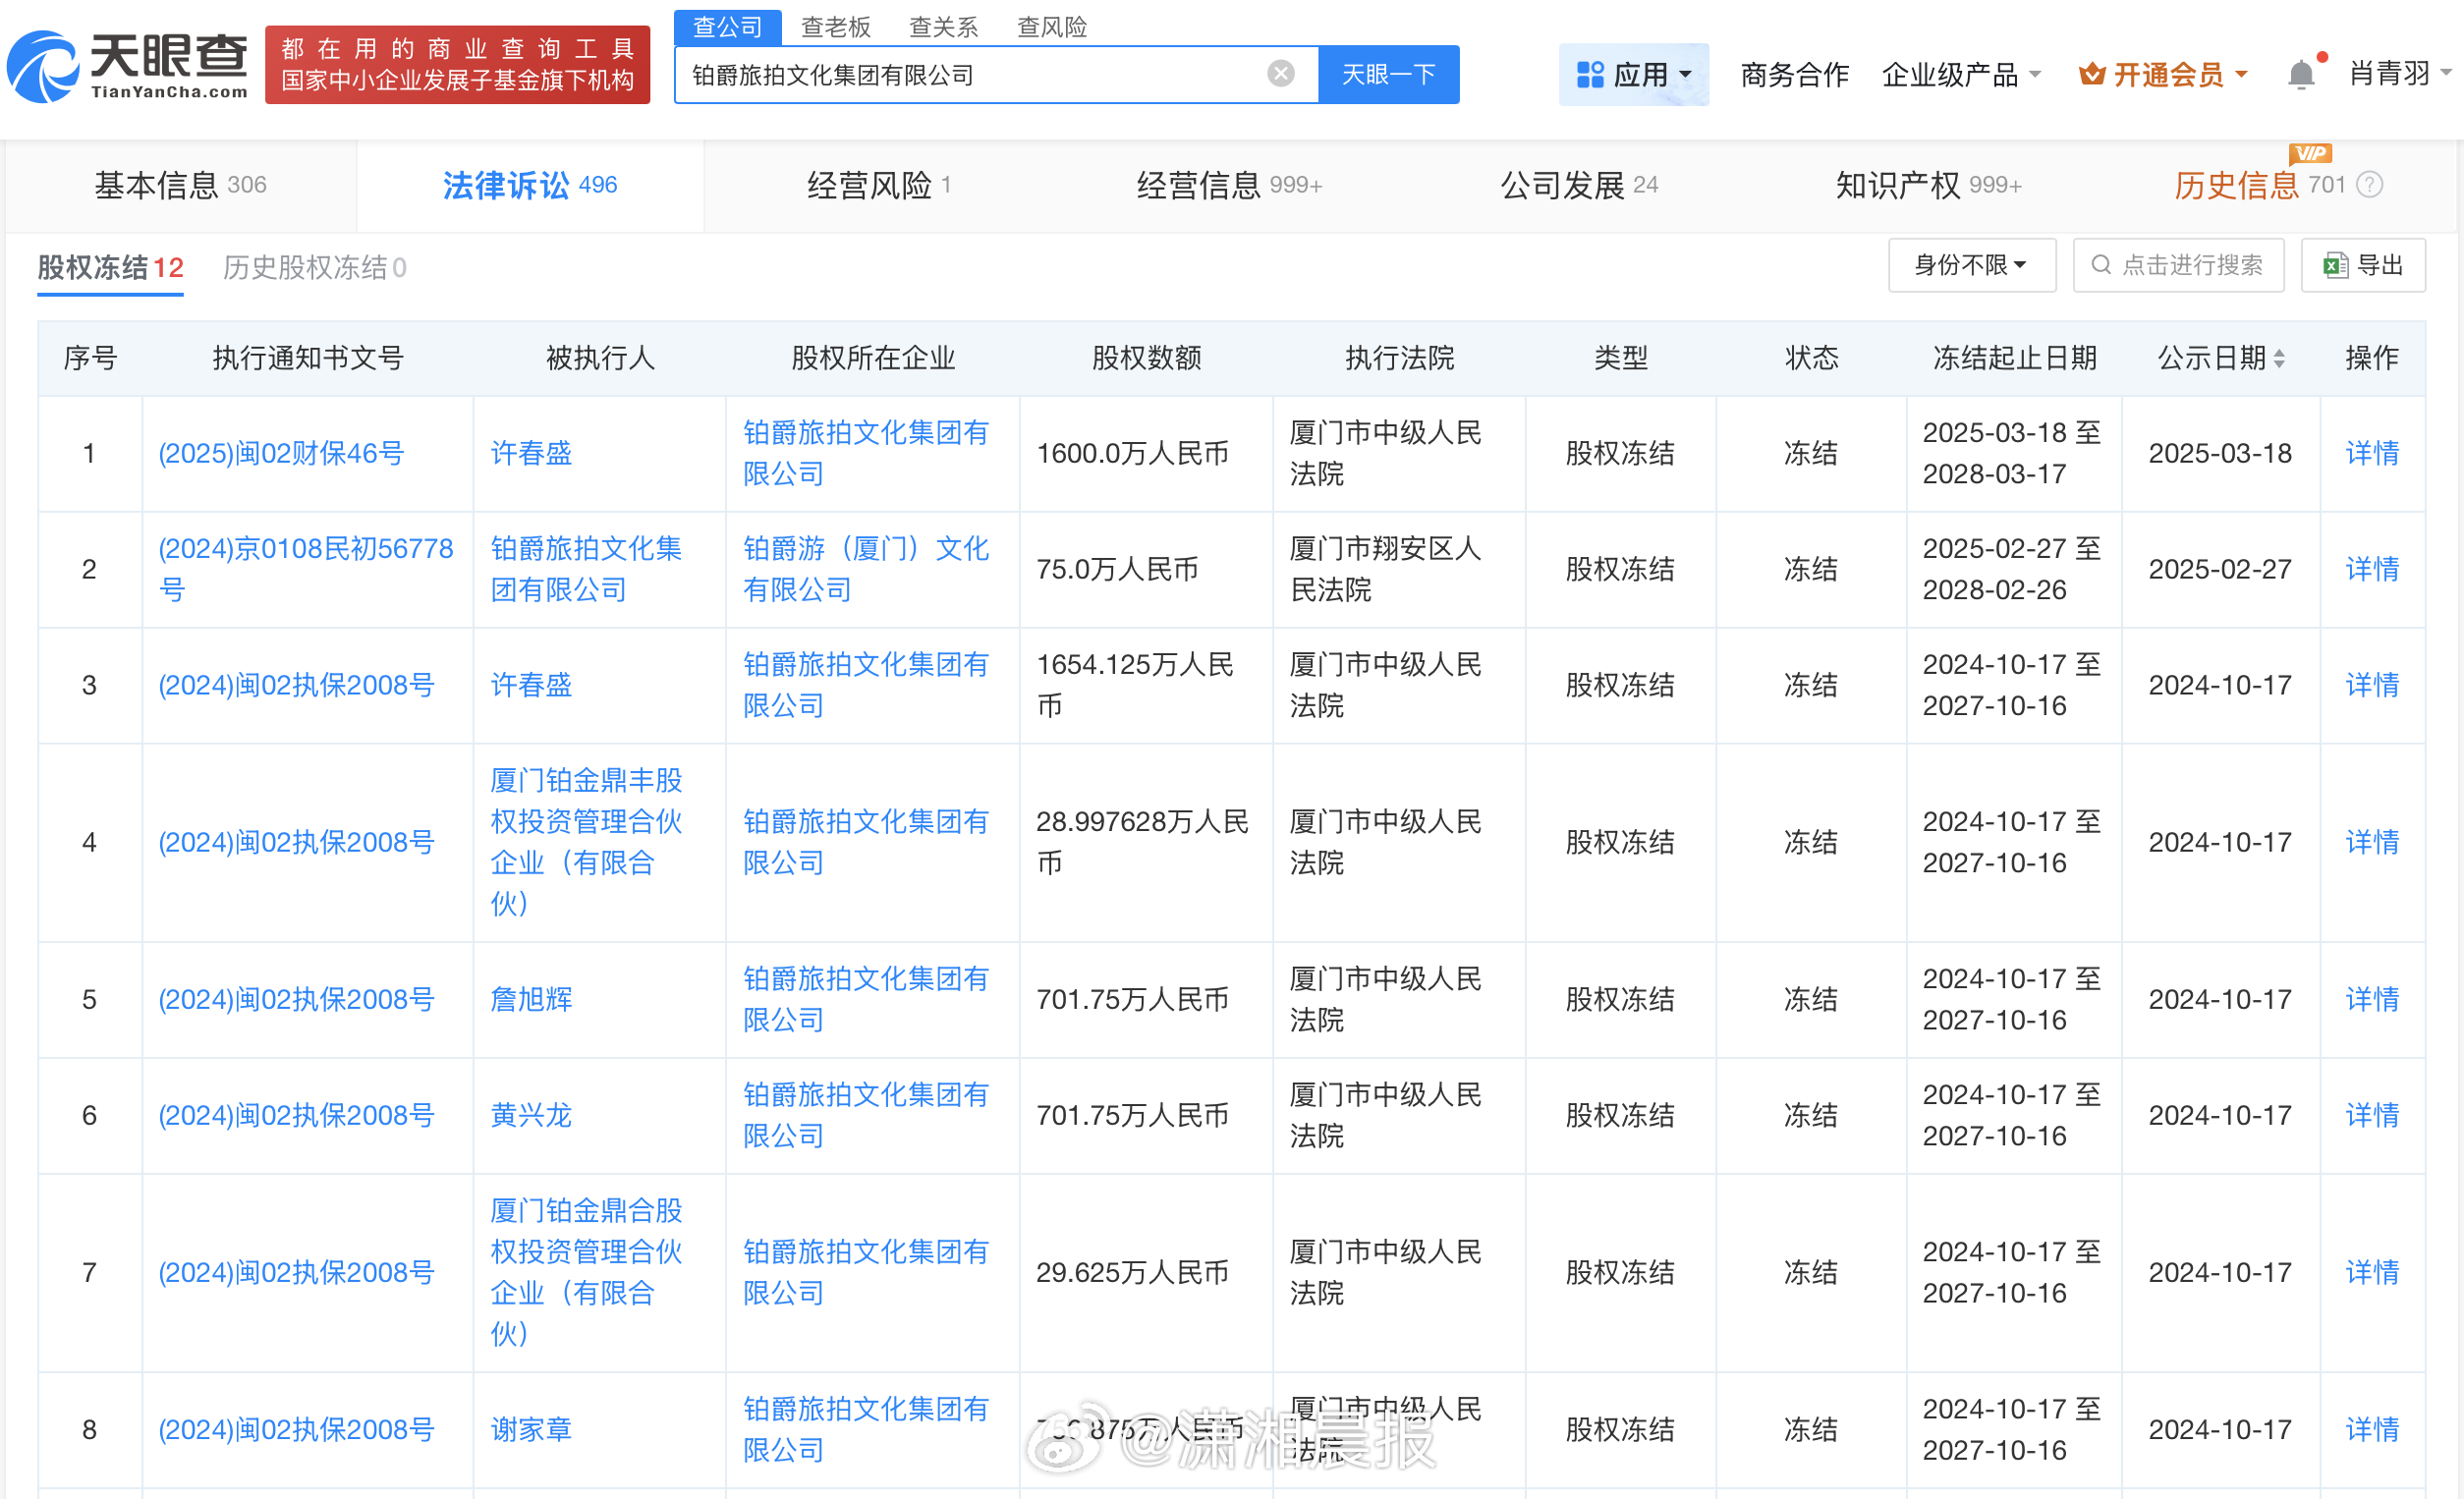Image resolution: width=2464 pixels, height=1499 pixels.
Task: Open the 应用 dropdown
Action: (1633, 74)
